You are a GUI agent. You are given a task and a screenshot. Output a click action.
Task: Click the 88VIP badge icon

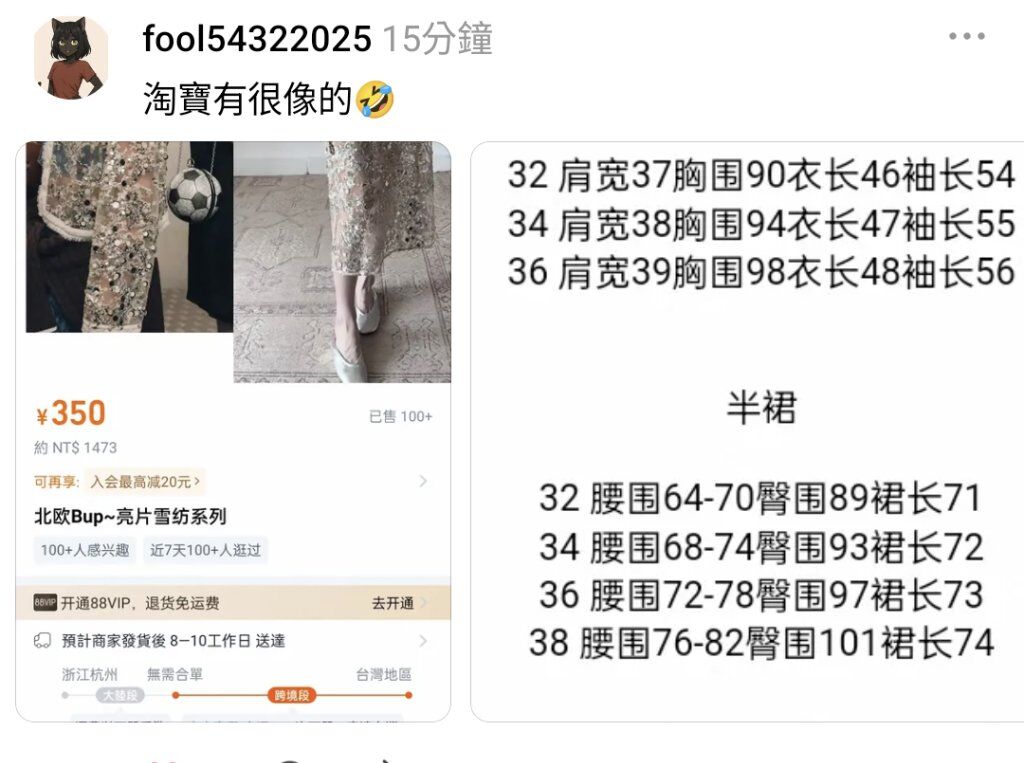[45, 602]
